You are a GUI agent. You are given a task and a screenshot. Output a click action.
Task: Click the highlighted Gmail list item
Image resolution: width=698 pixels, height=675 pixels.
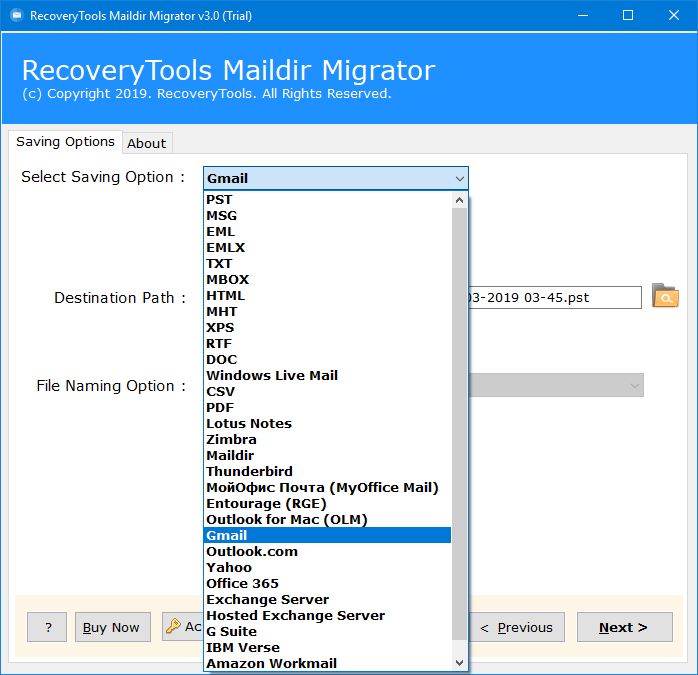pos(327,535)
